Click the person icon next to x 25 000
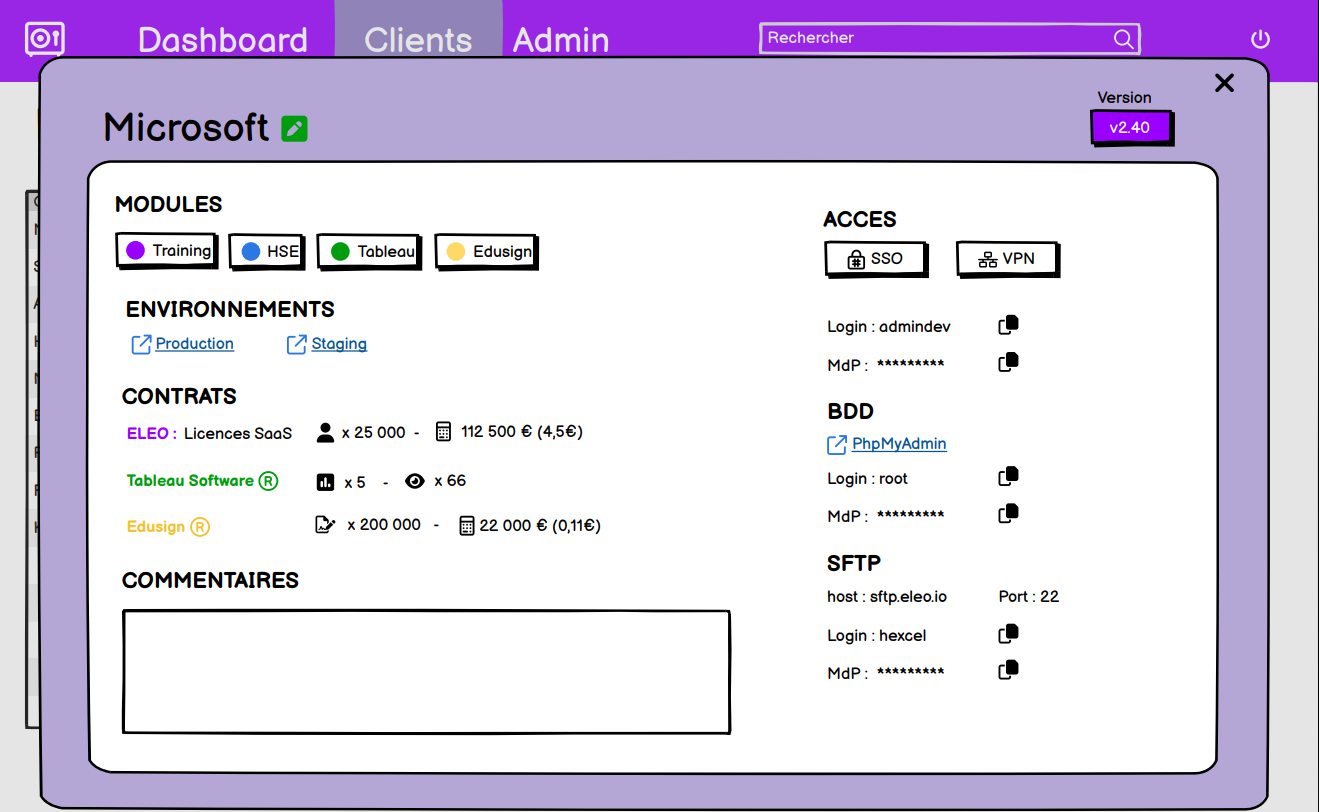 pyautogui.click(x=325, y=431)
